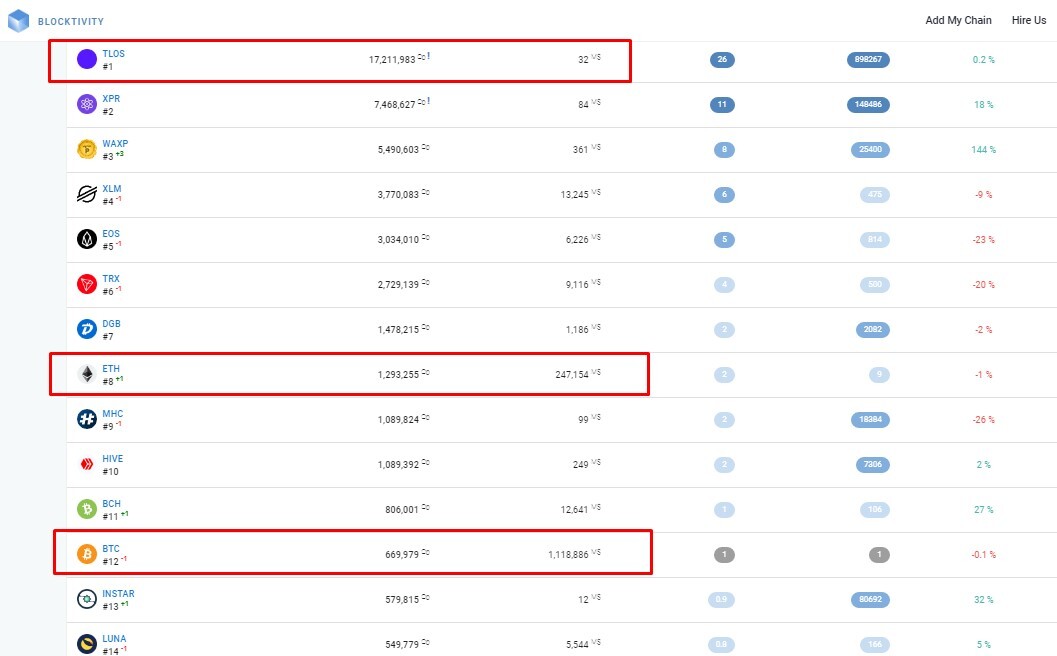This screenshot has width=1057, height=656.
Task: Click the INSTAR coin icon
Action: [87, 599]
